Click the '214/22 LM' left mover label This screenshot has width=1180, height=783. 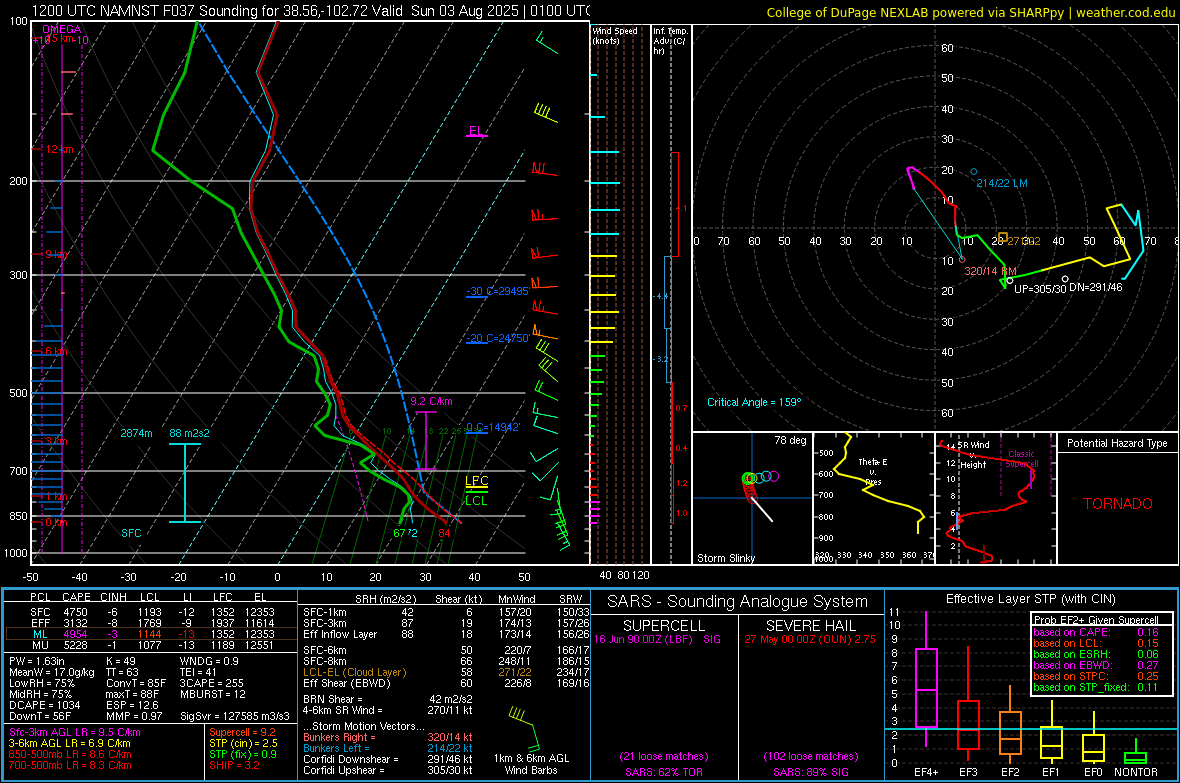tap(1002, 183)
